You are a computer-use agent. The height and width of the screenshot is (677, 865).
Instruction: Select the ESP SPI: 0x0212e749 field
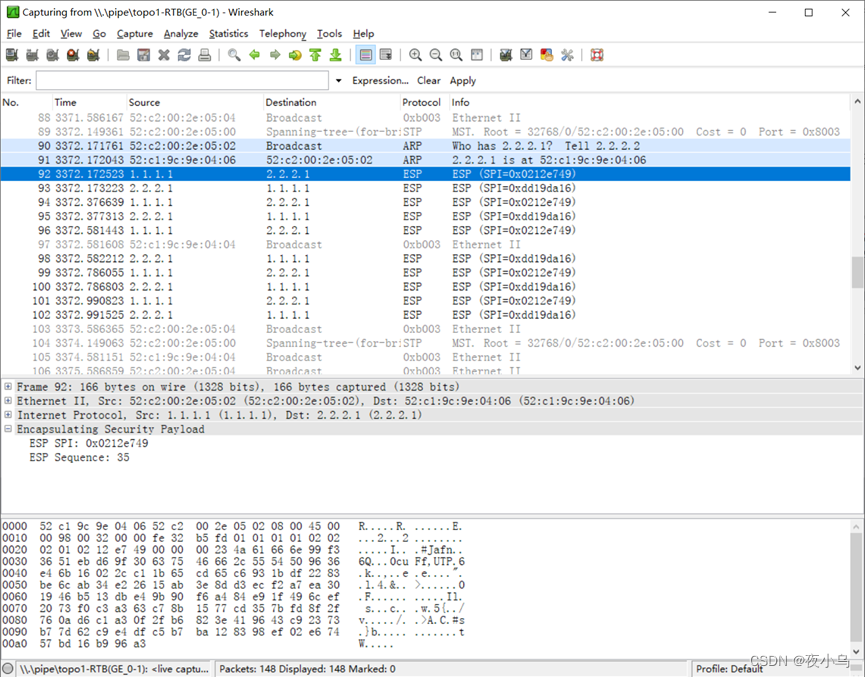point(89,443)
